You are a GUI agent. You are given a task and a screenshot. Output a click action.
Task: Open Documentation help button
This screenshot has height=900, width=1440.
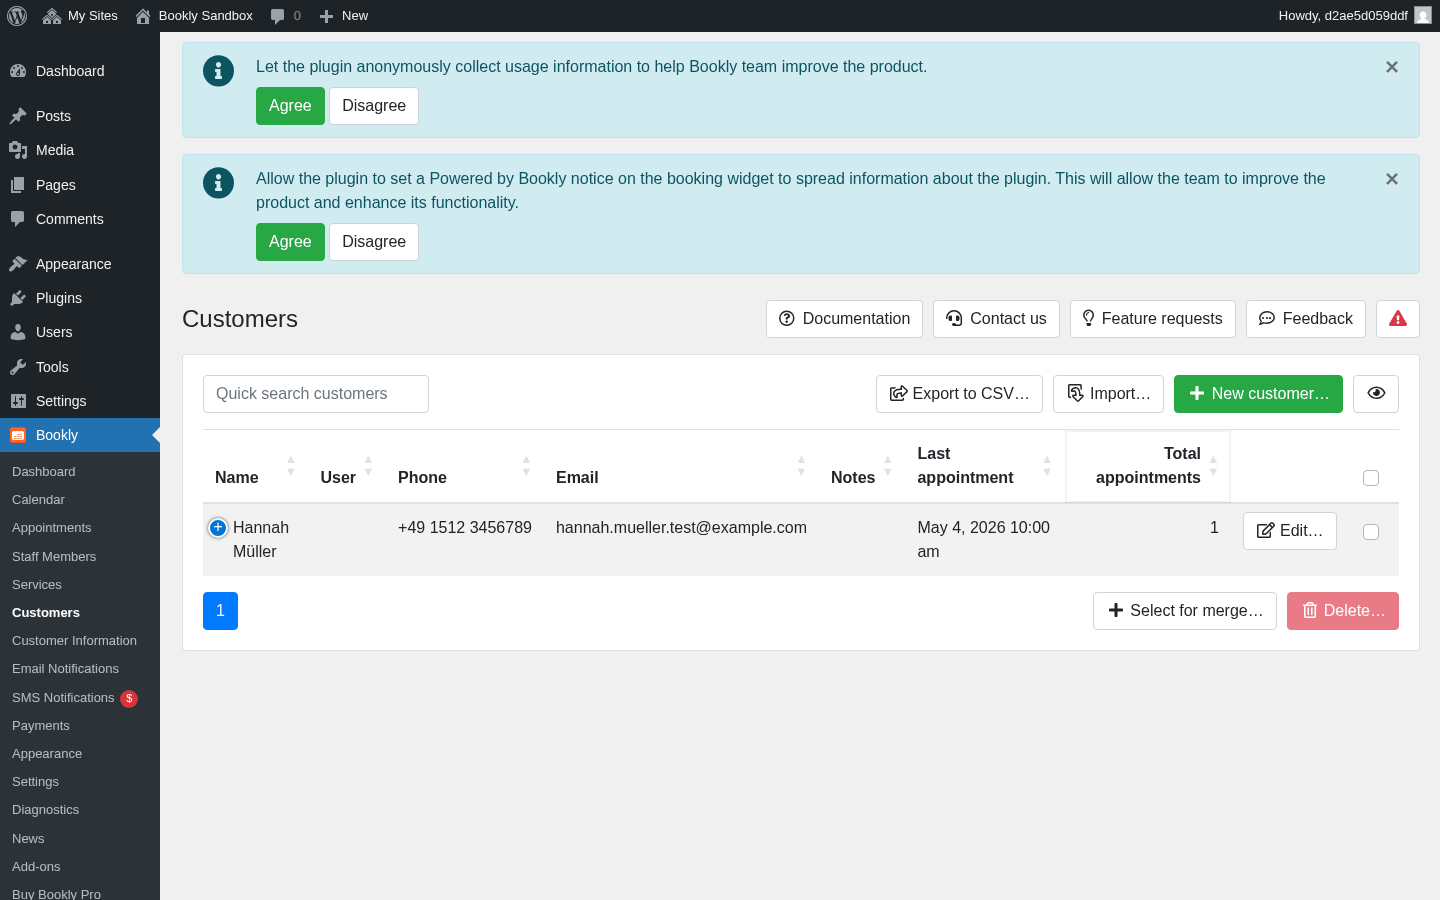point(844,319)
